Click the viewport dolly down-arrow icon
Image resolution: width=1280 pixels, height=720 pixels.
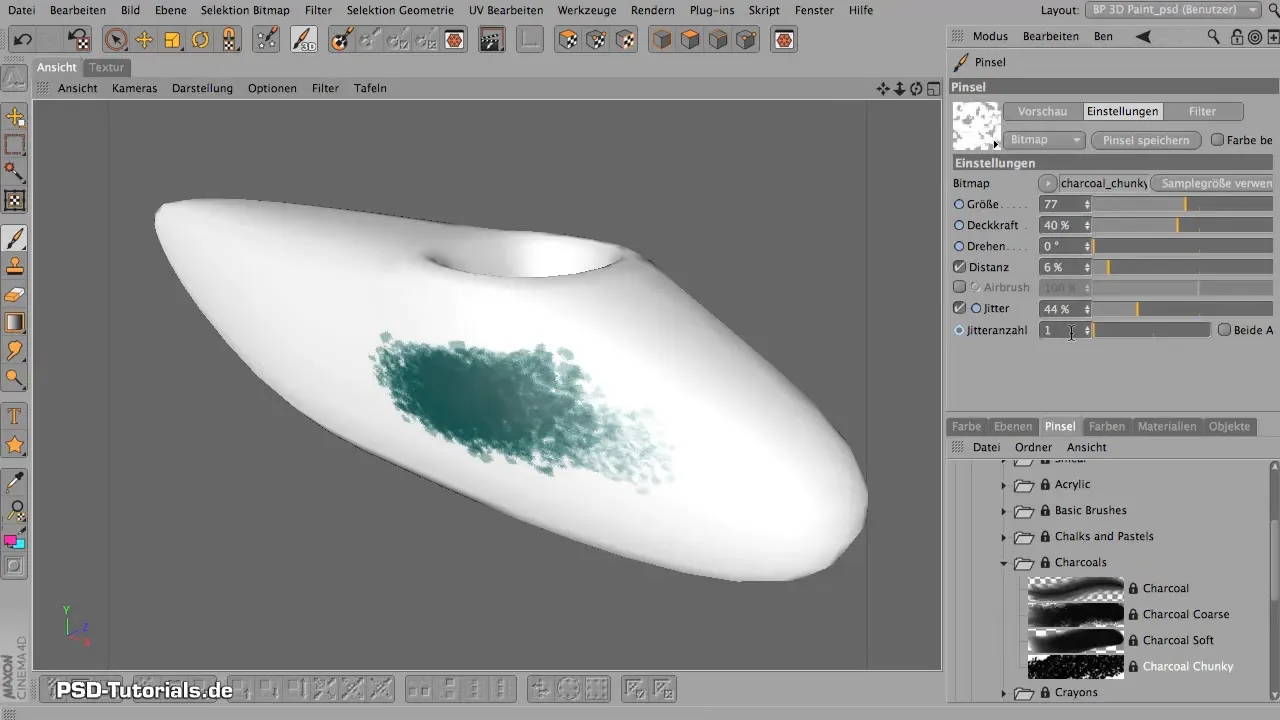tap(899, 88)
